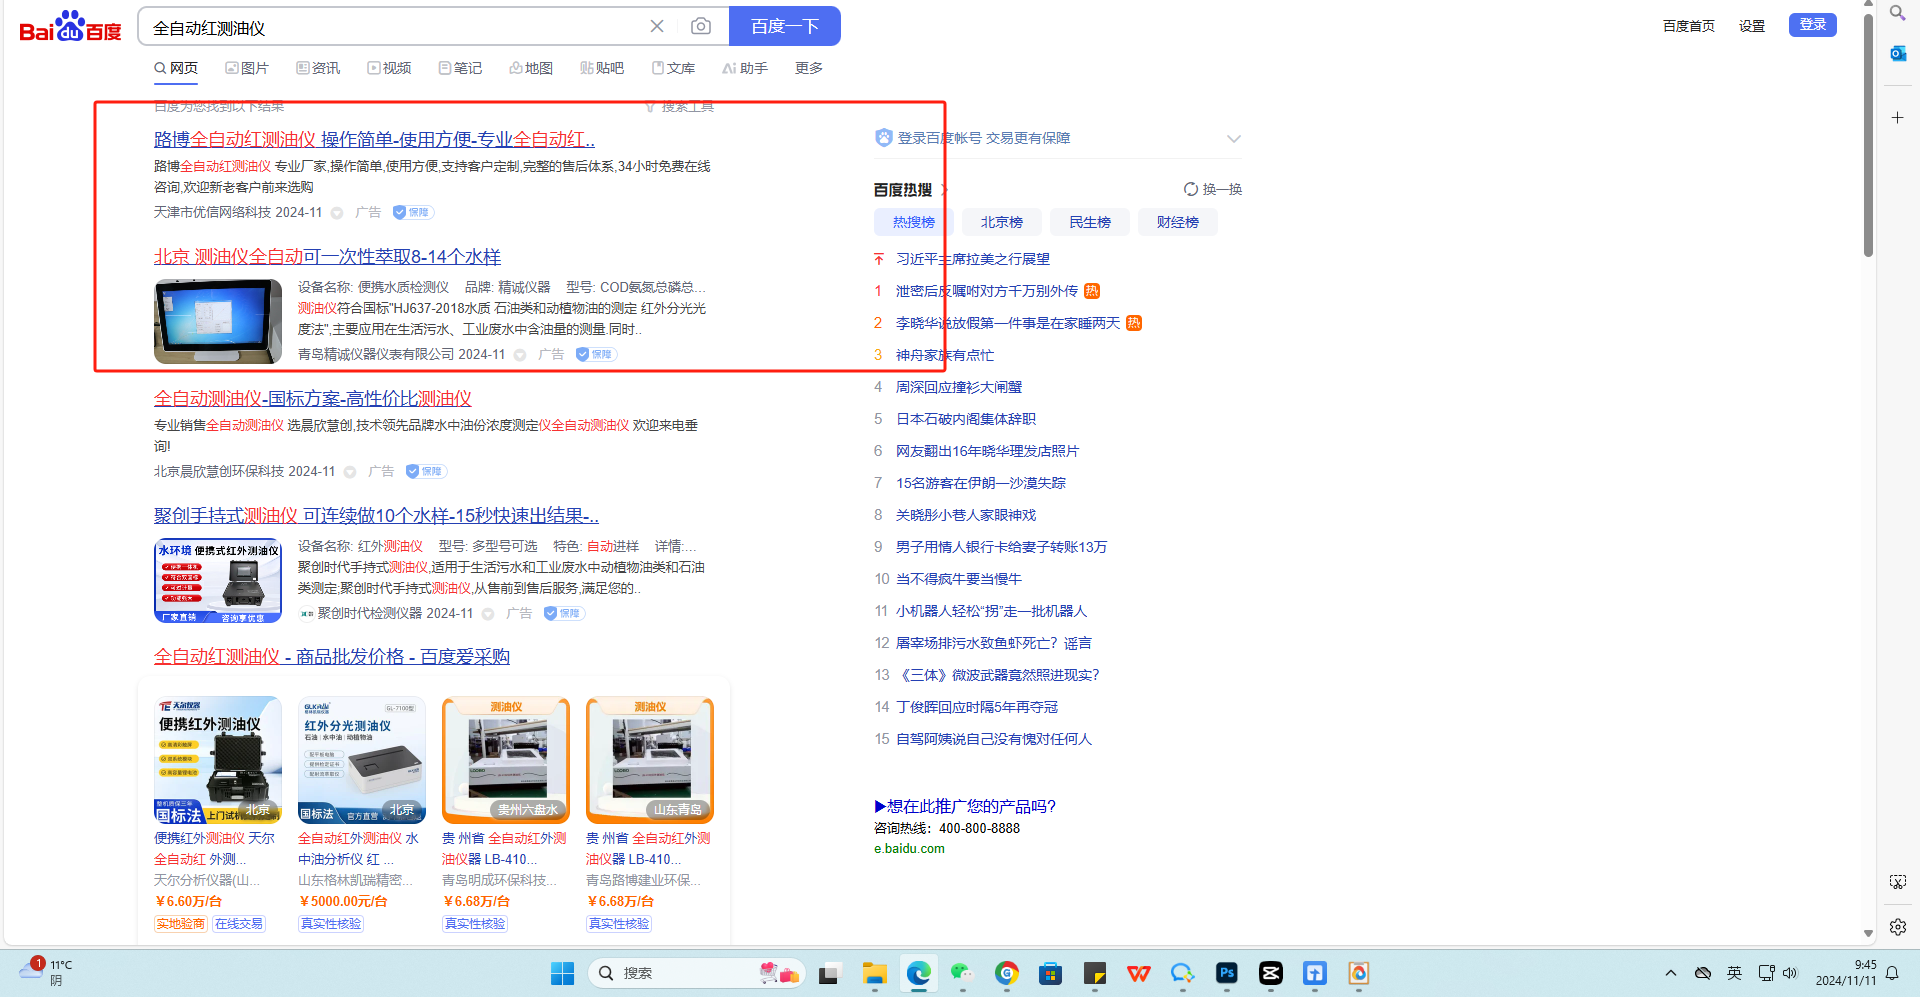Viewport: 1920px width, 997px height.
Task: Switch to the 图片 search tab
Action: (x=247, y=68)
